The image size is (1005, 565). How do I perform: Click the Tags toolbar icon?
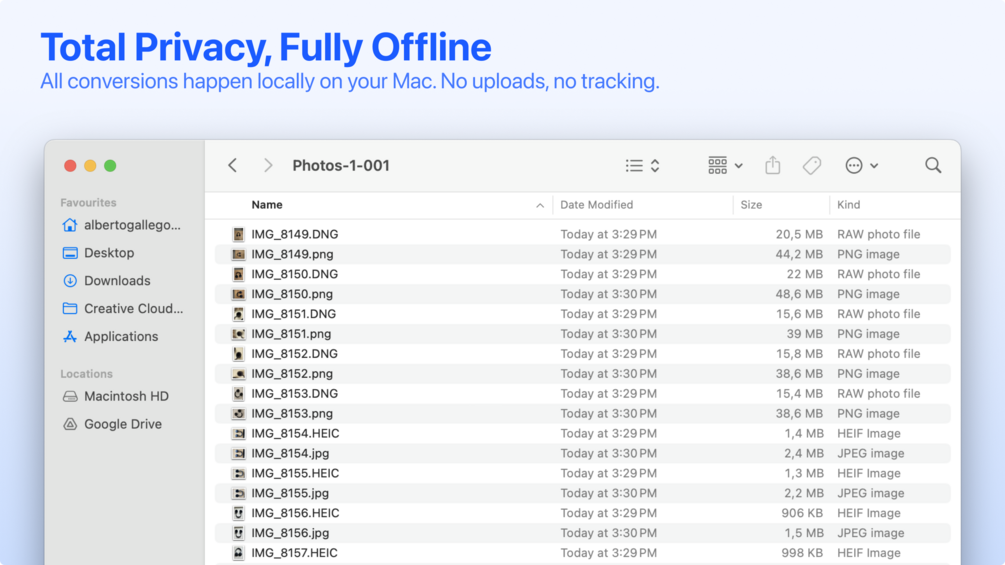[811, 165]
